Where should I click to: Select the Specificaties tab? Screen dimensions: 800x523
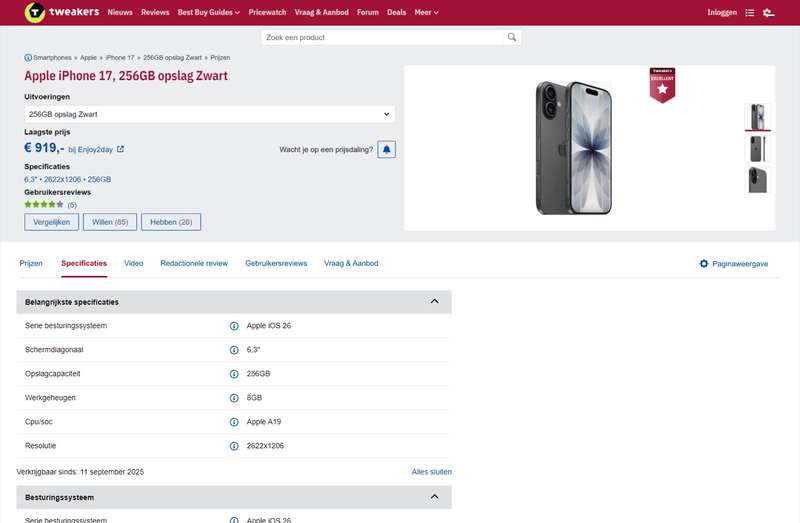84,263
